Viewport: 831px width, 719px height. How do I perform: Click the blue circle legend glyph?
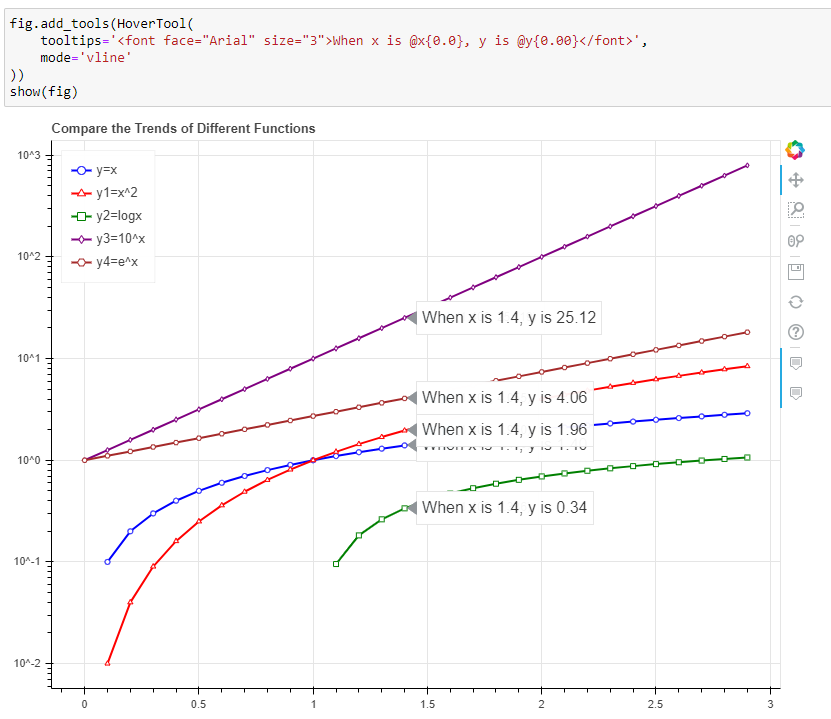pos(81,170)
